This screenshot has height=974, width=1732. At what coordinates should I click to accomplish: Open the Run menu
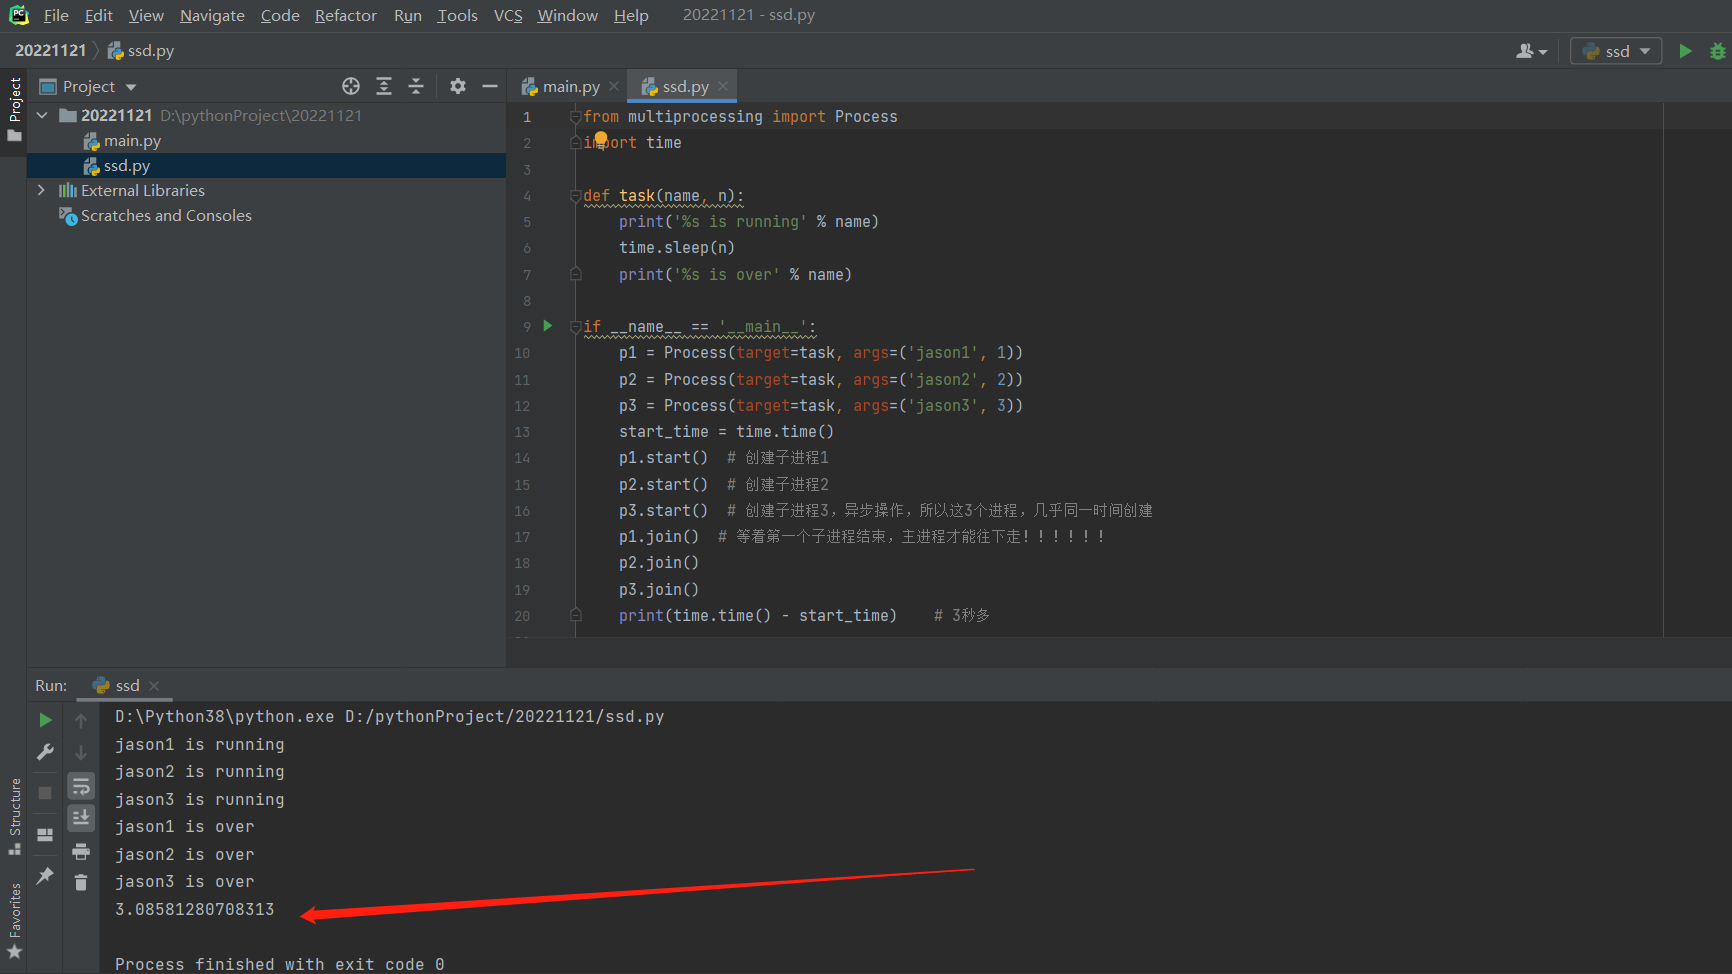(408, 16)
